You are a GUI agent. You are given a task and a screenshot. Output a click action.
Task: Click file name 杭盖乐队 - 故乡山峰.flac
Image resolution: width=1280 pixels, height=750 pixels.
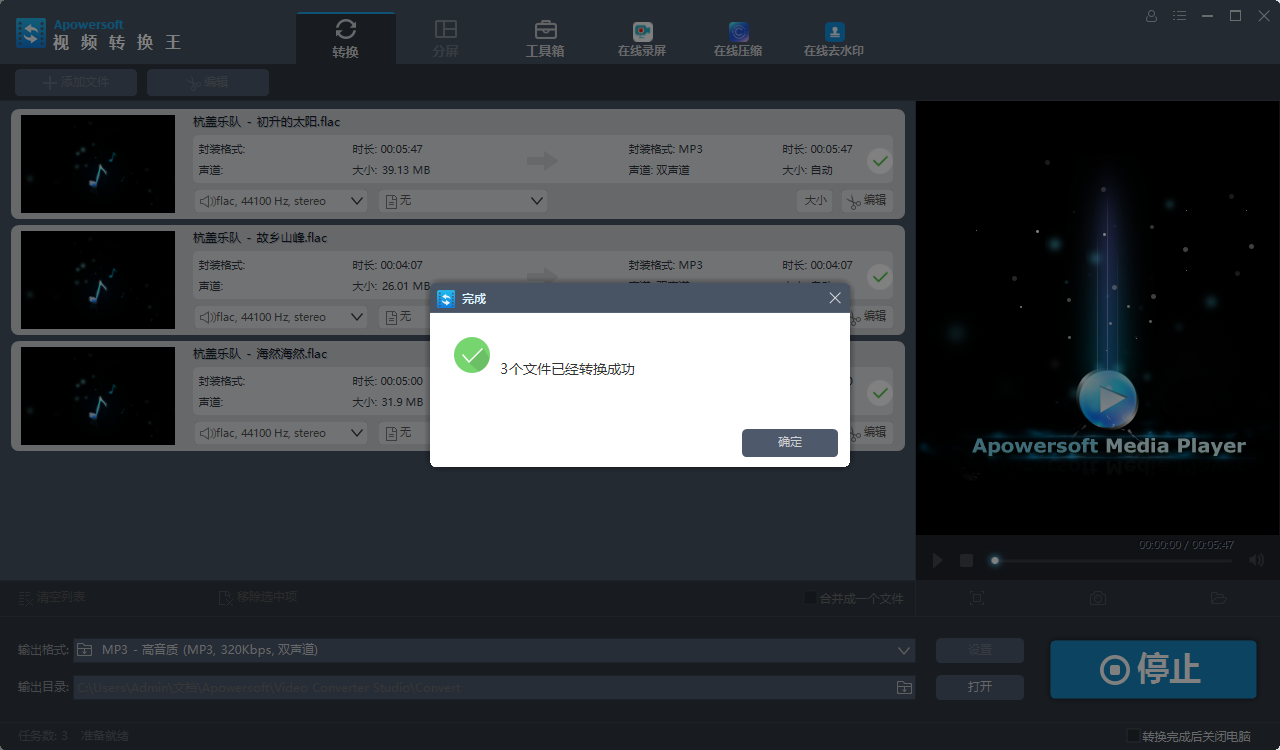tap(260, 238)
